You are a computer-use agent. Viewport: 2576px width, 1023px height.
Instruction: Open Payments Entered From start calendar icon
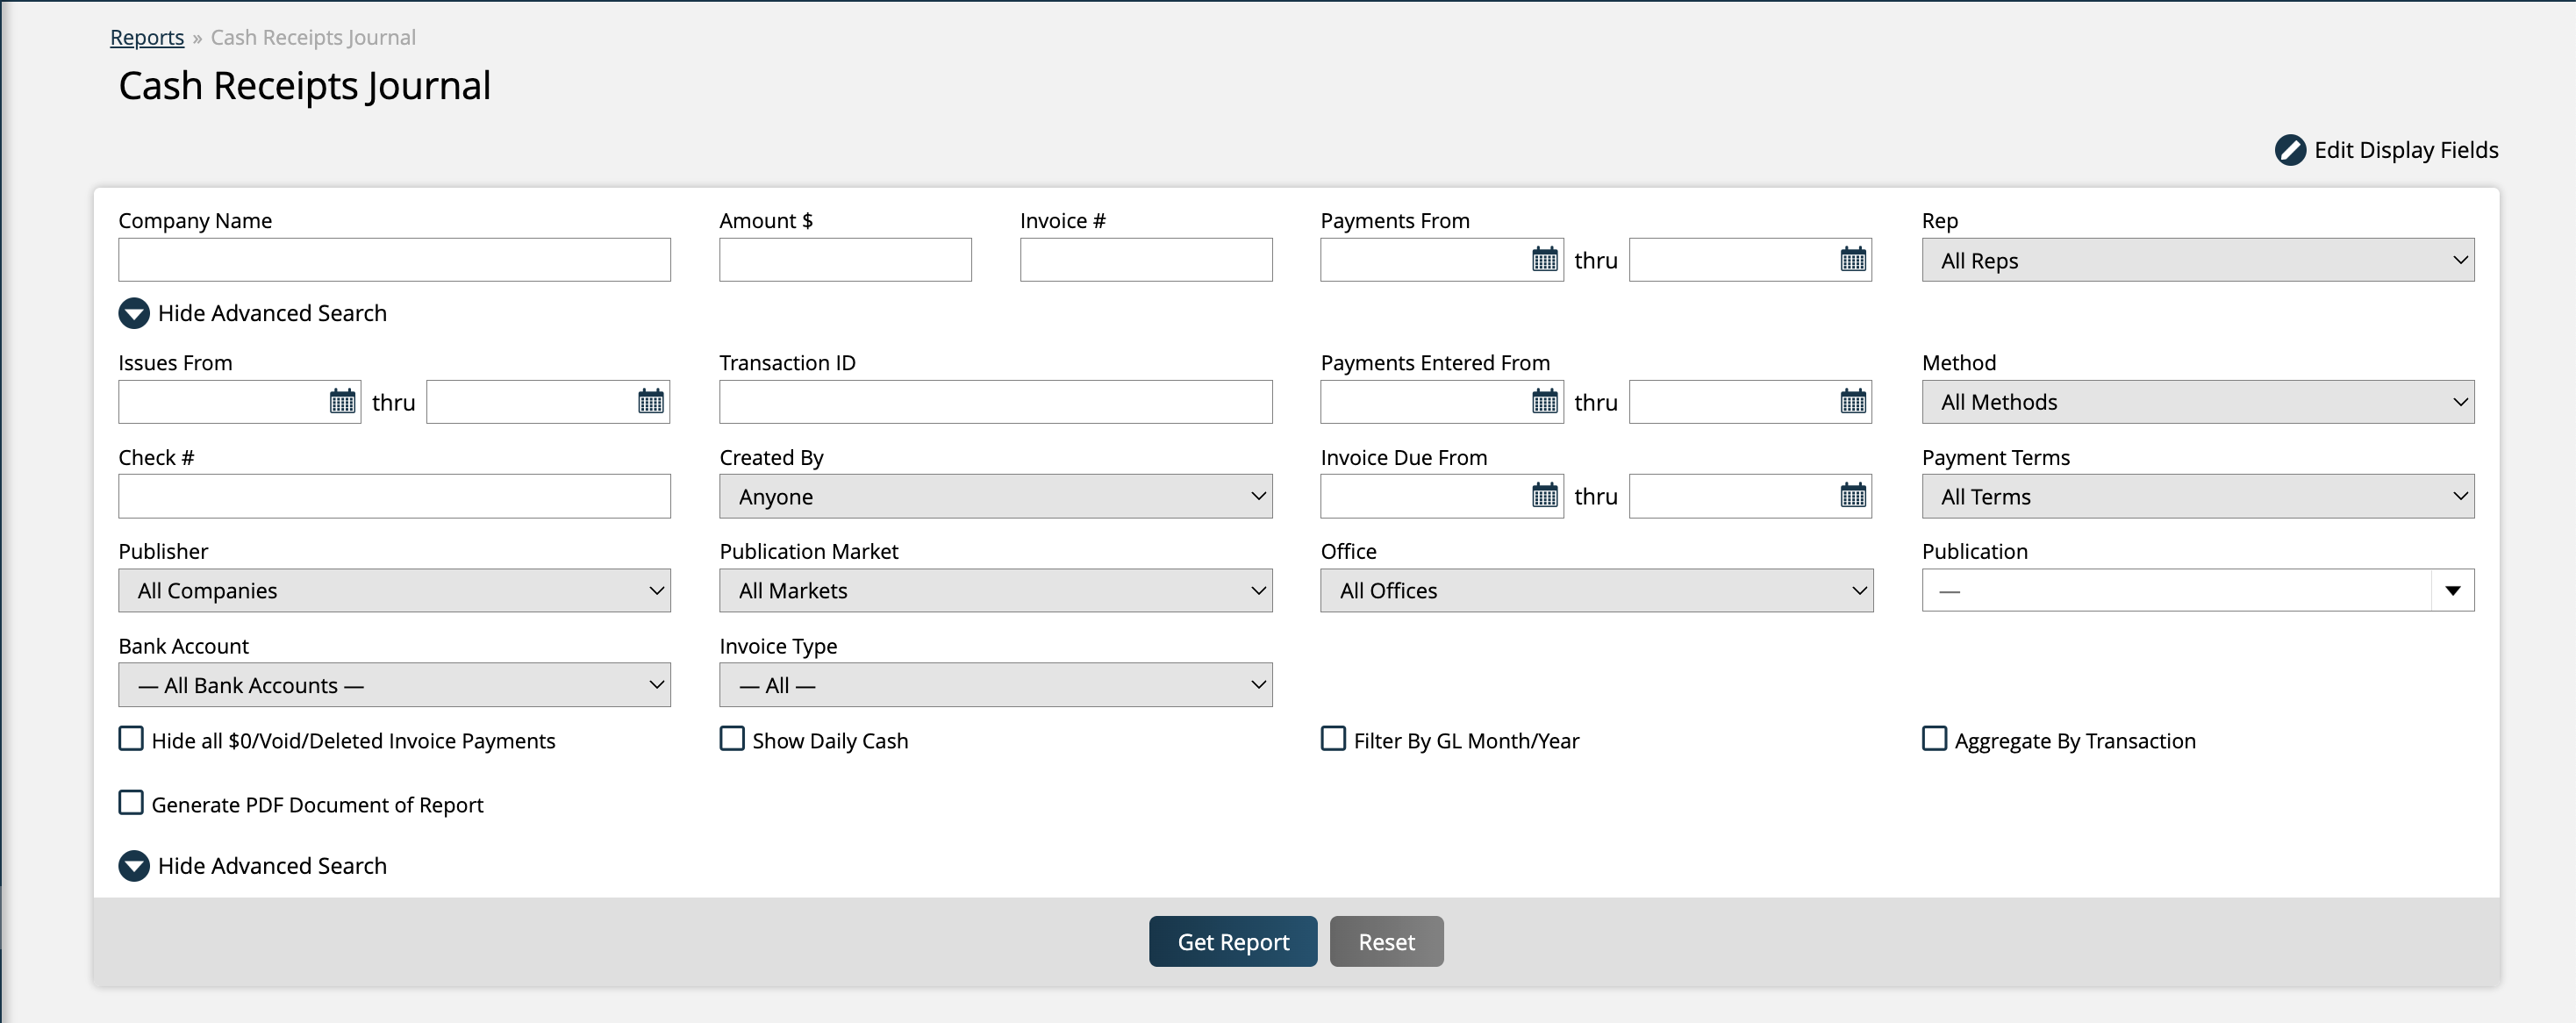[1544, 402]
